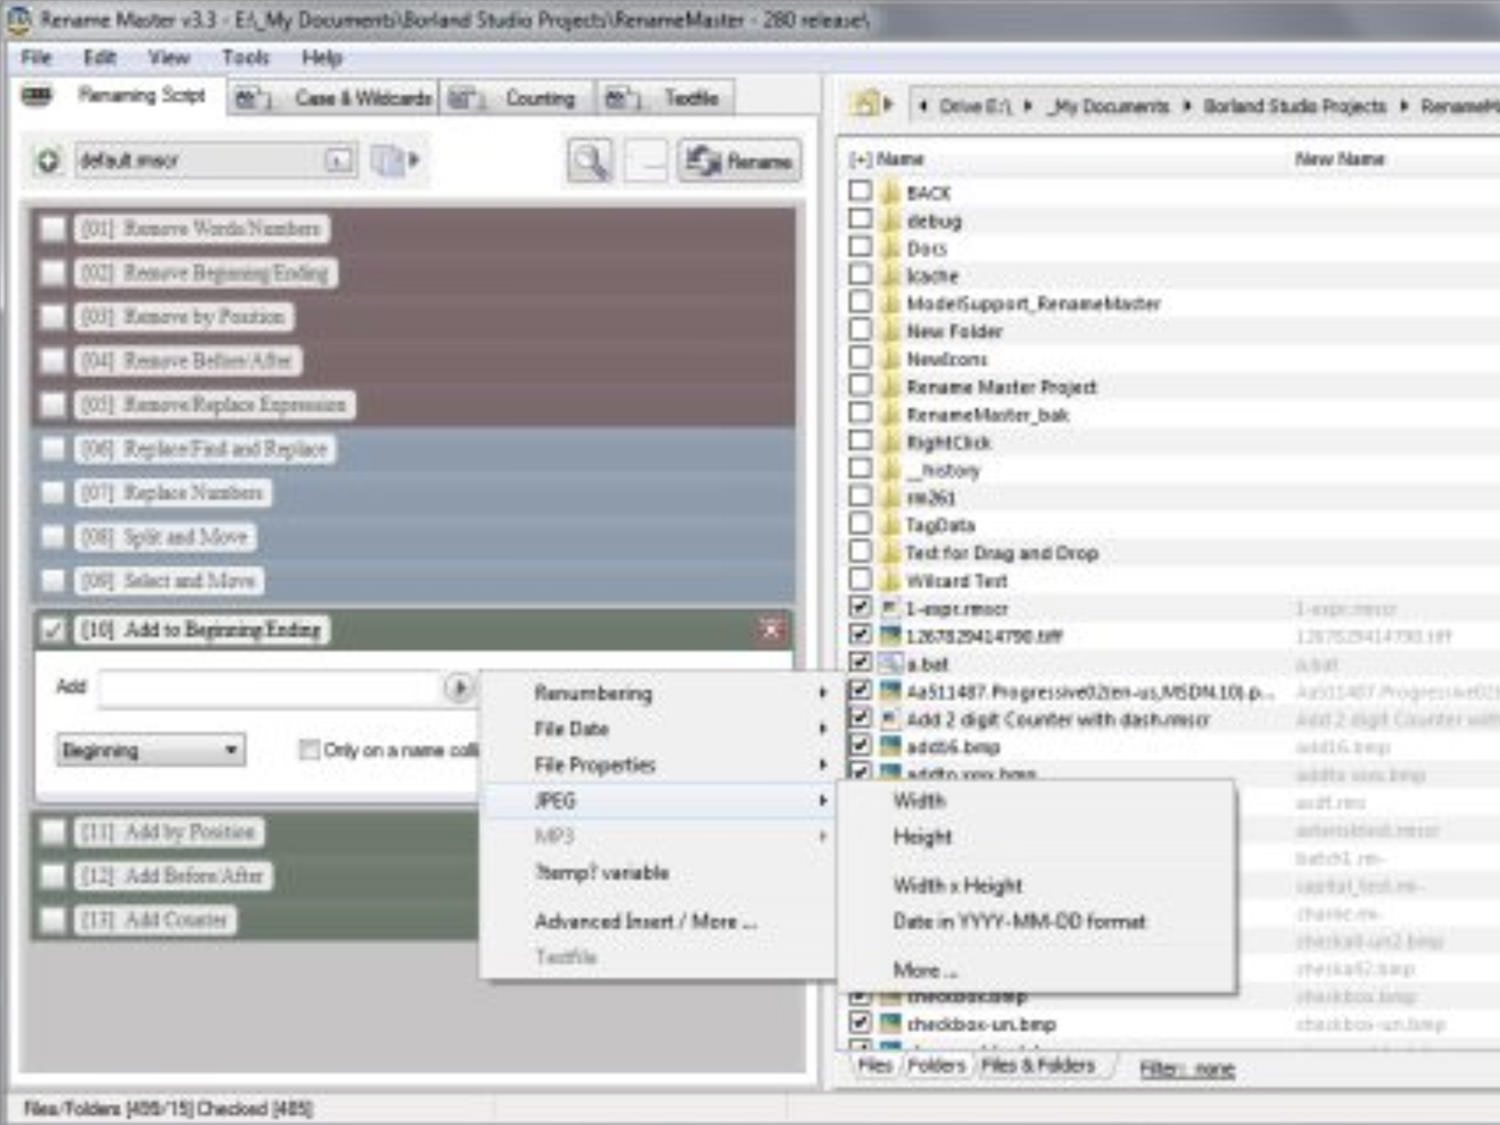The height and width of the screenshot is (1125, 1500).
Task: Expand the Drive E:\ breadcrumb arrow
Action: (x=1028, y=105)
